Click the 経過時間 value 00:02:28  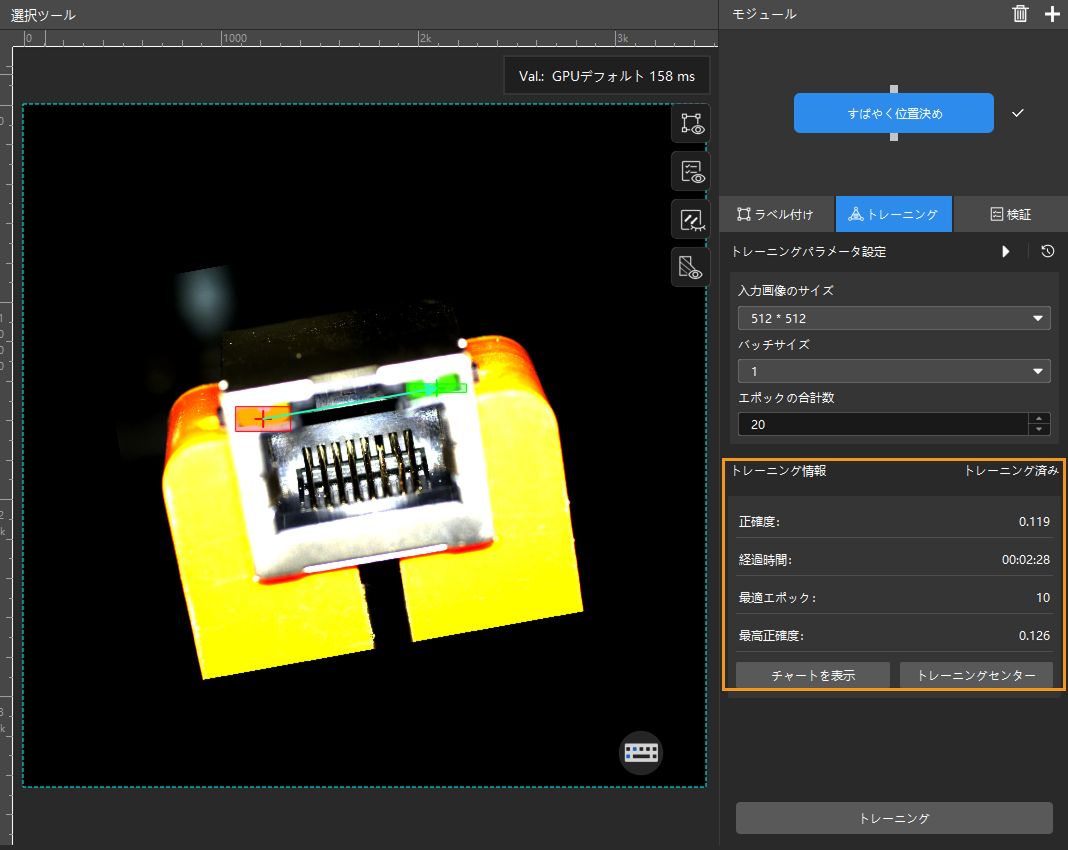[x=1025, y=560]
